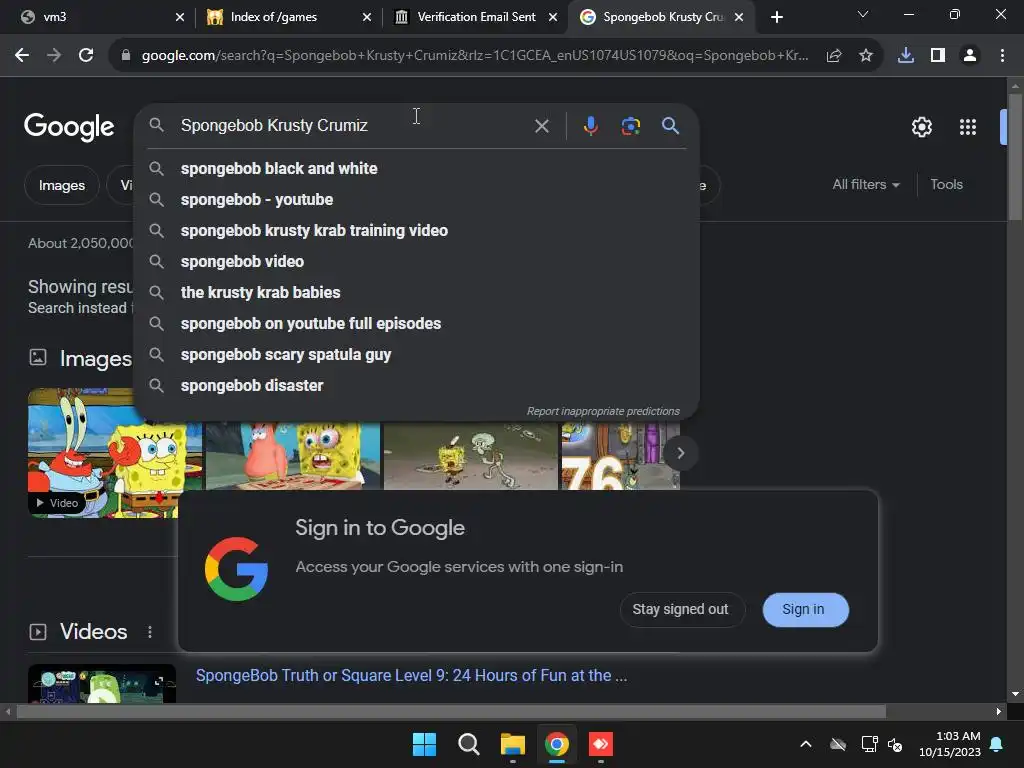Viewport: 1024px width, 768px height.
Task: Open the tab search chevron
Action: 863,14
